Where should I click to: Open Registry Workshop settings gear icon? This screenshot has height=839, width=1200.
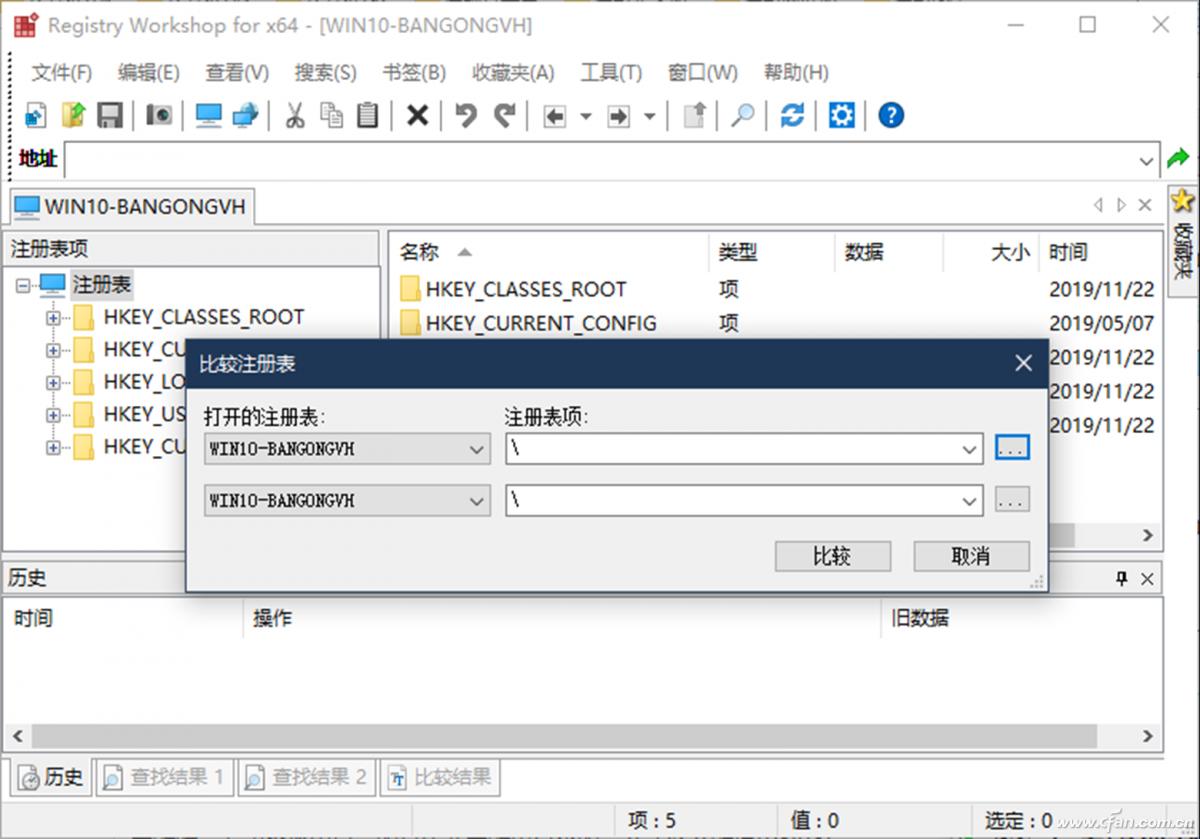tap(841, 115)
